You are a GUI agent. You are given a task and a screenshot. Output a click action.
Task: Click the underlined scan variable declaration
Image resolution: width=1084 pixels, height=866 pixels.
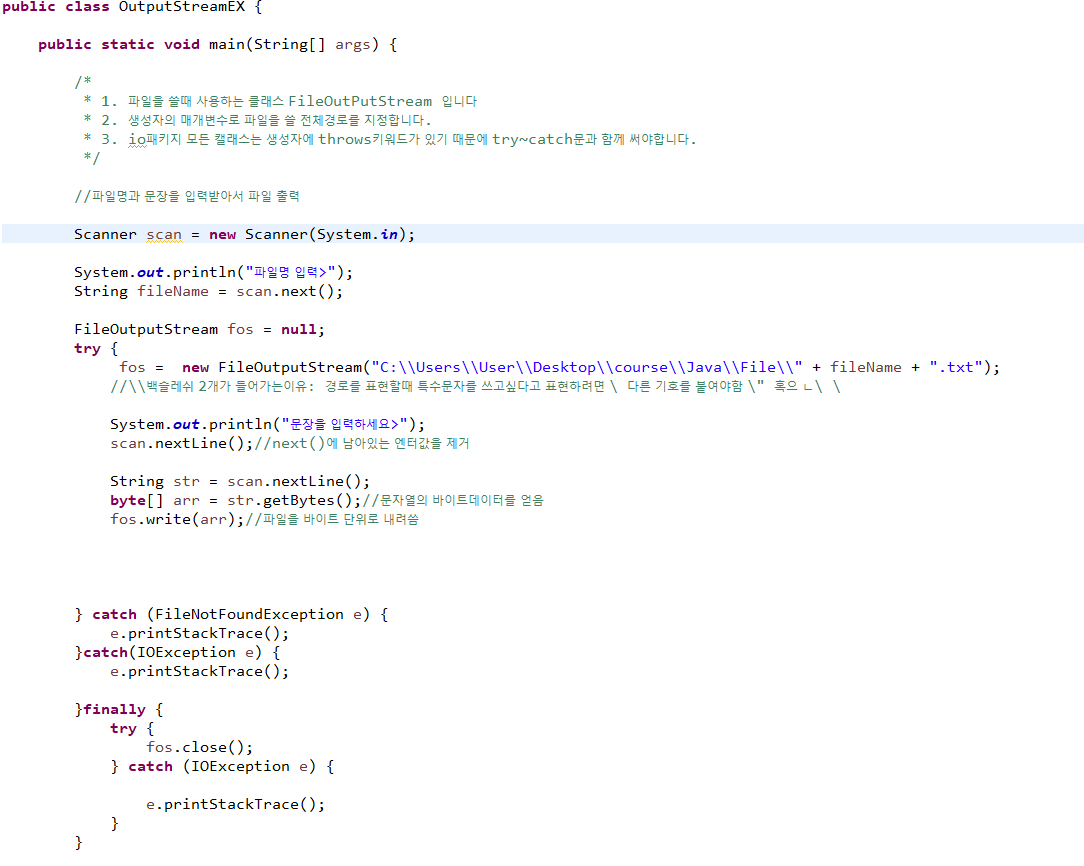[x=164, y=234]
